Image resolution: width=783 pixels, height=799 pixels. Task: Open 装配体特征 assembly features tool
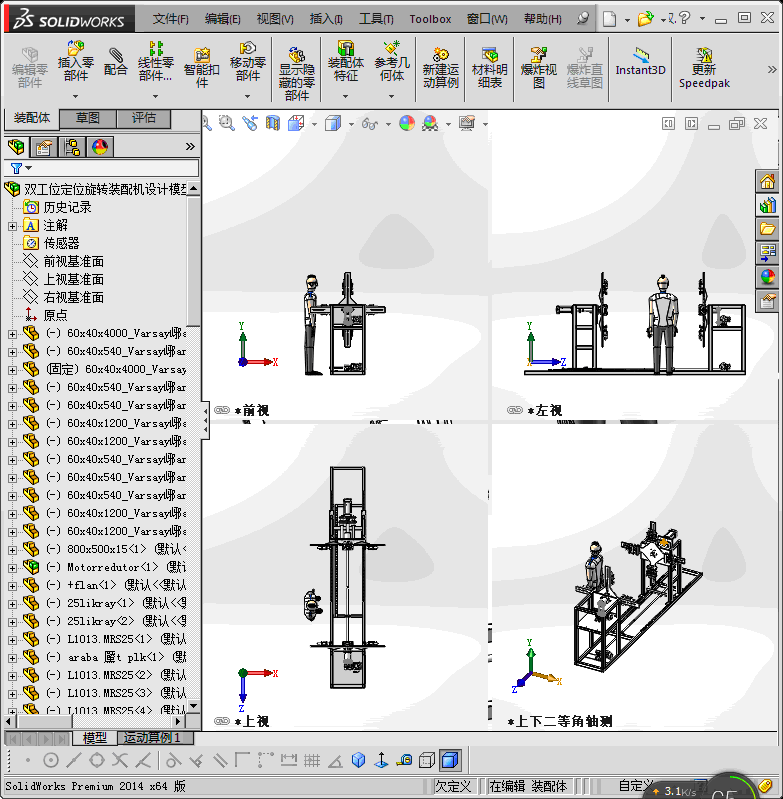coord(345,62)
